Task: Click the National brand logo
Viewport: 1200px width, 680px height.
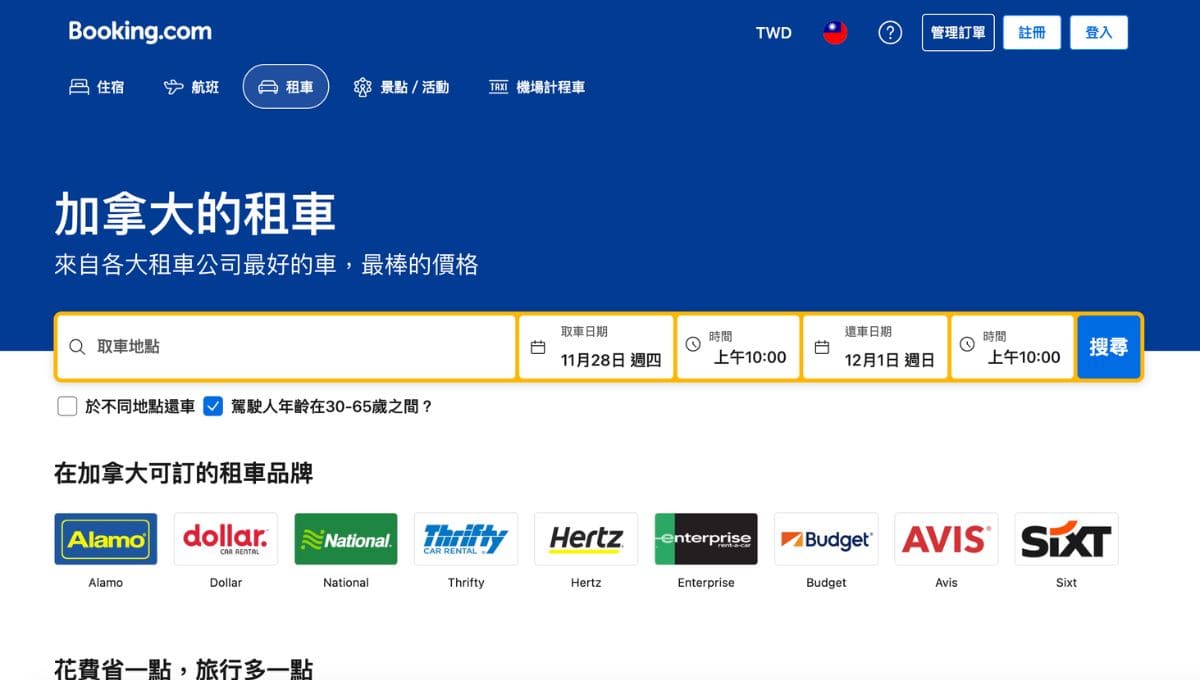Action: [x=346, y=539]
